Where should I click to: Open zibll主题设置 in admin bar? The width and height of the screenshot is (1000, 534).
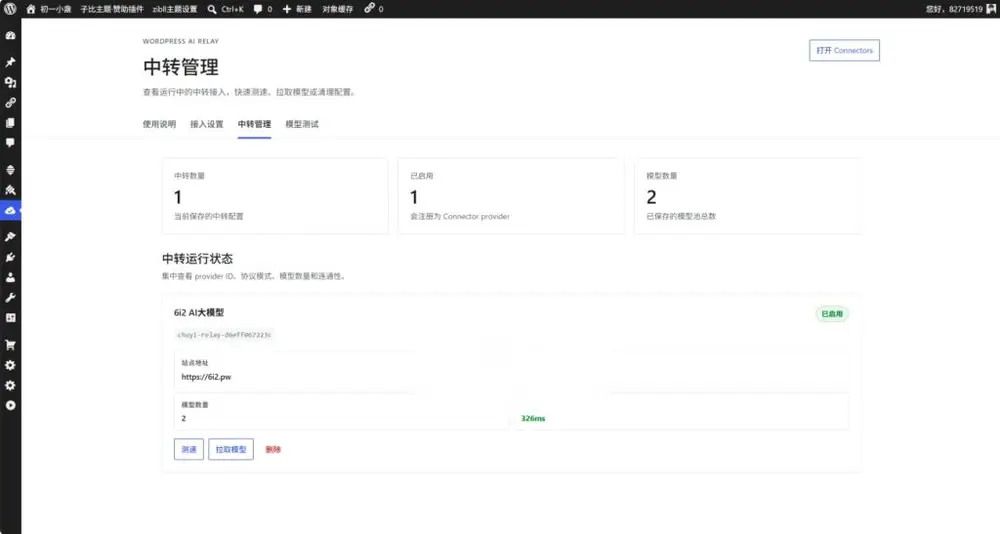[175, 9]
